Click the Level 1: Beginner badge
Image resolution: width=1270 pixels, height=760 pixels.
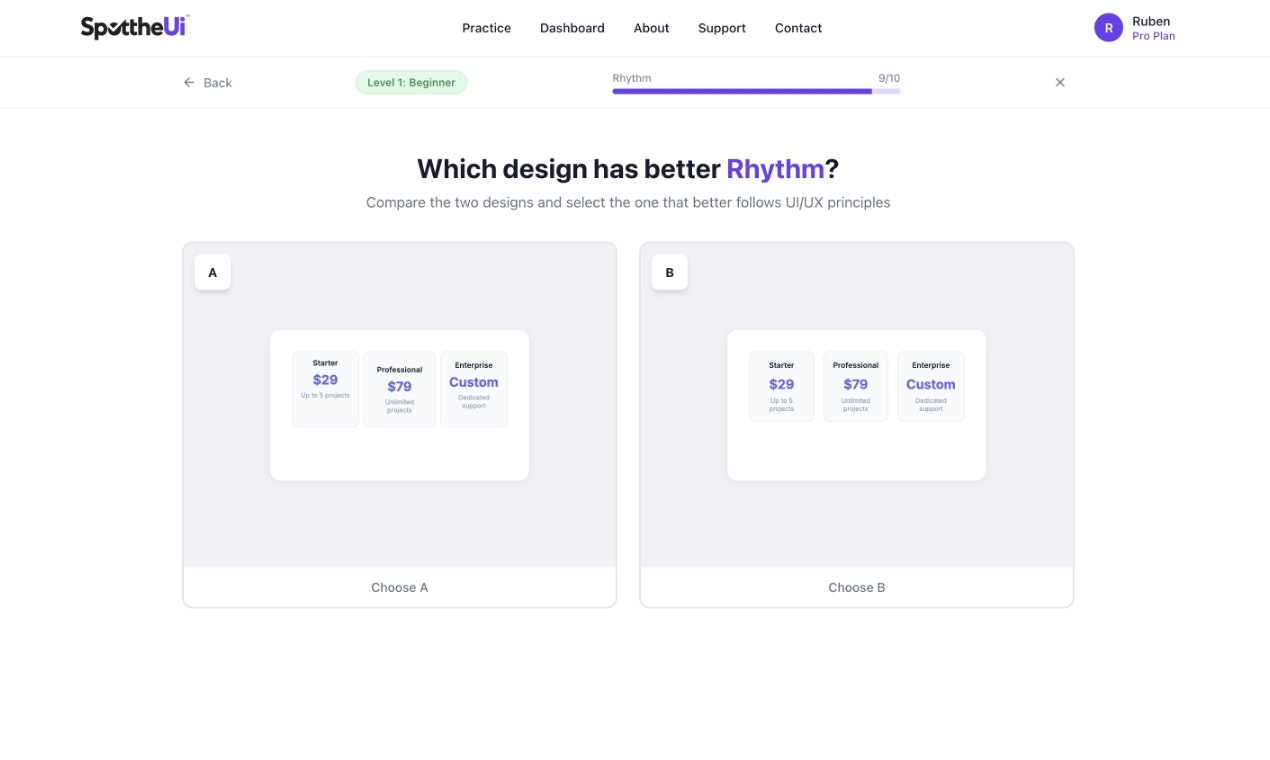(411, 82)
